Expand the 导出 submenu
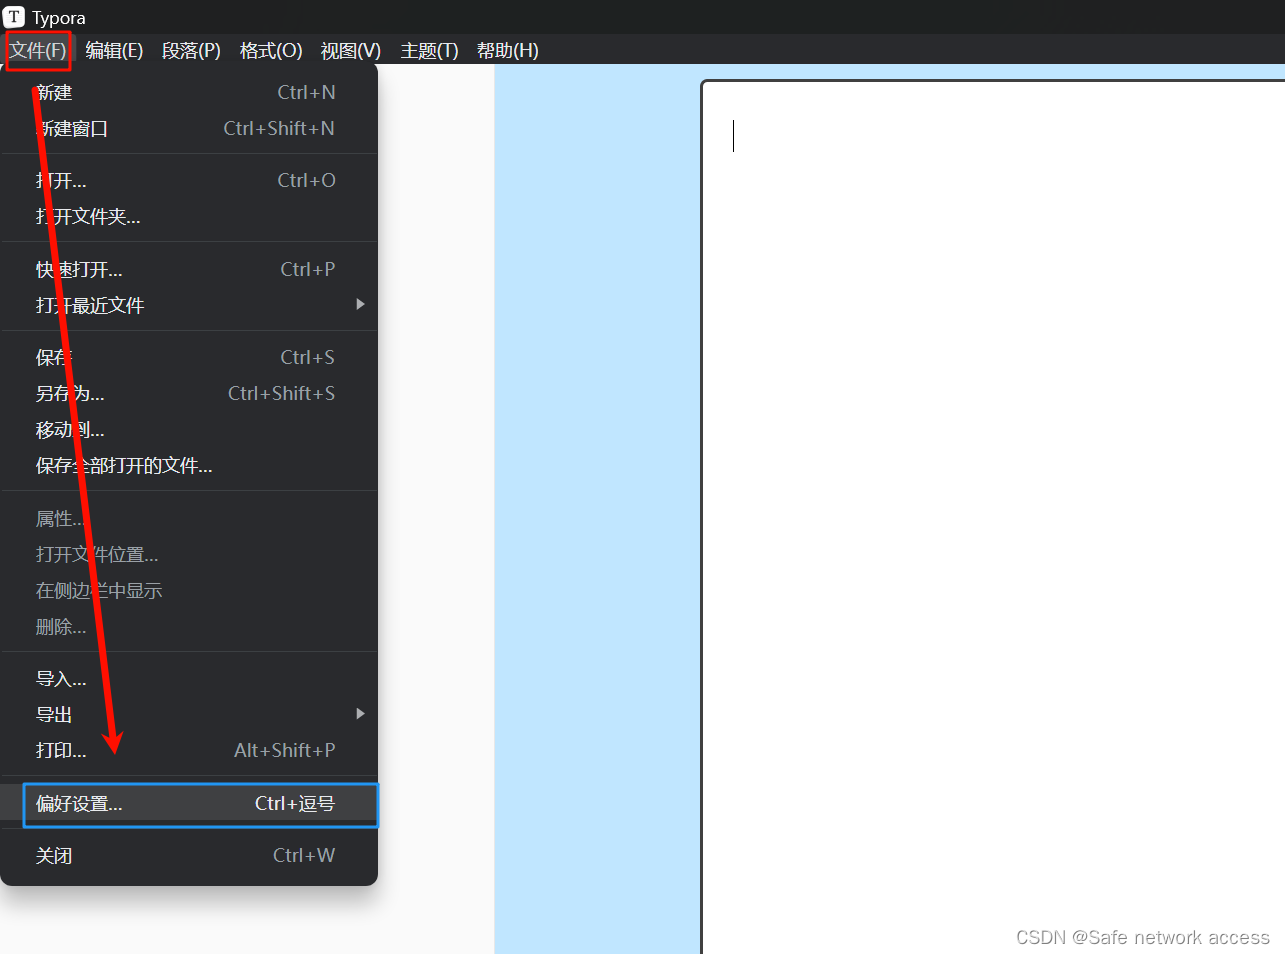The image size is (1285, 954). click(x=189, y=715)
